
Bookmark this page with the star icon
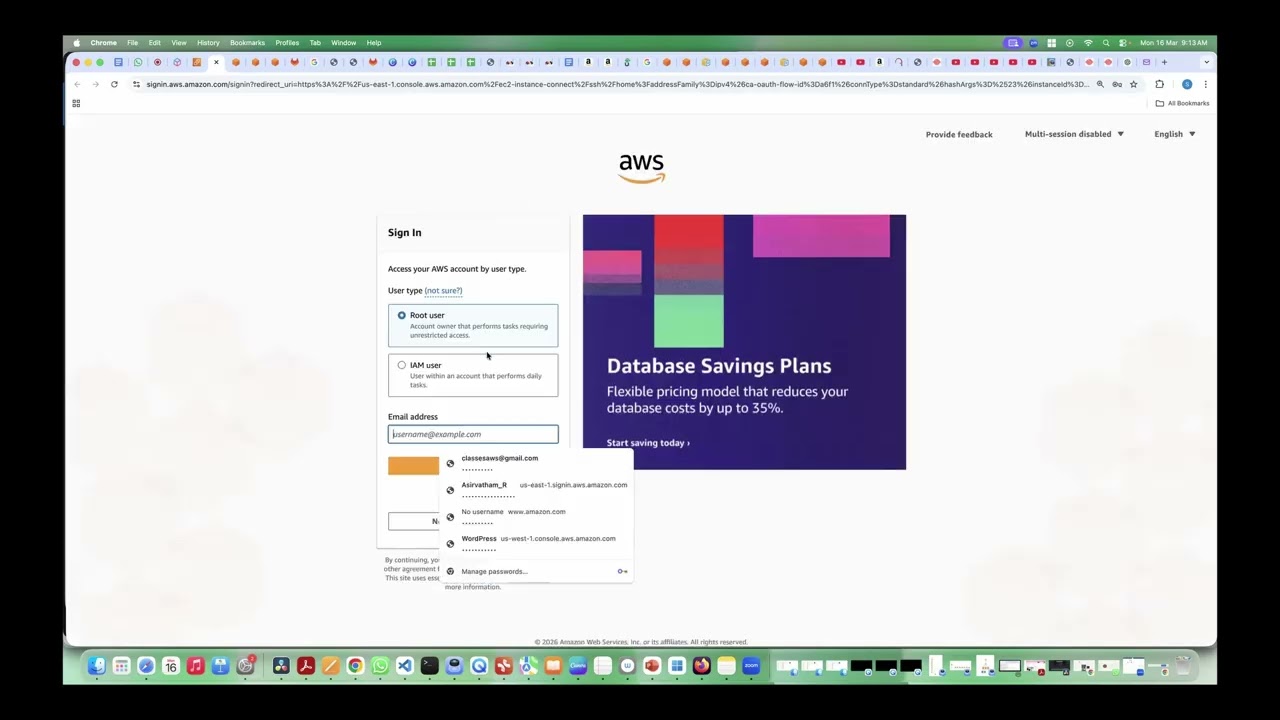click(x=1133, y=84)
